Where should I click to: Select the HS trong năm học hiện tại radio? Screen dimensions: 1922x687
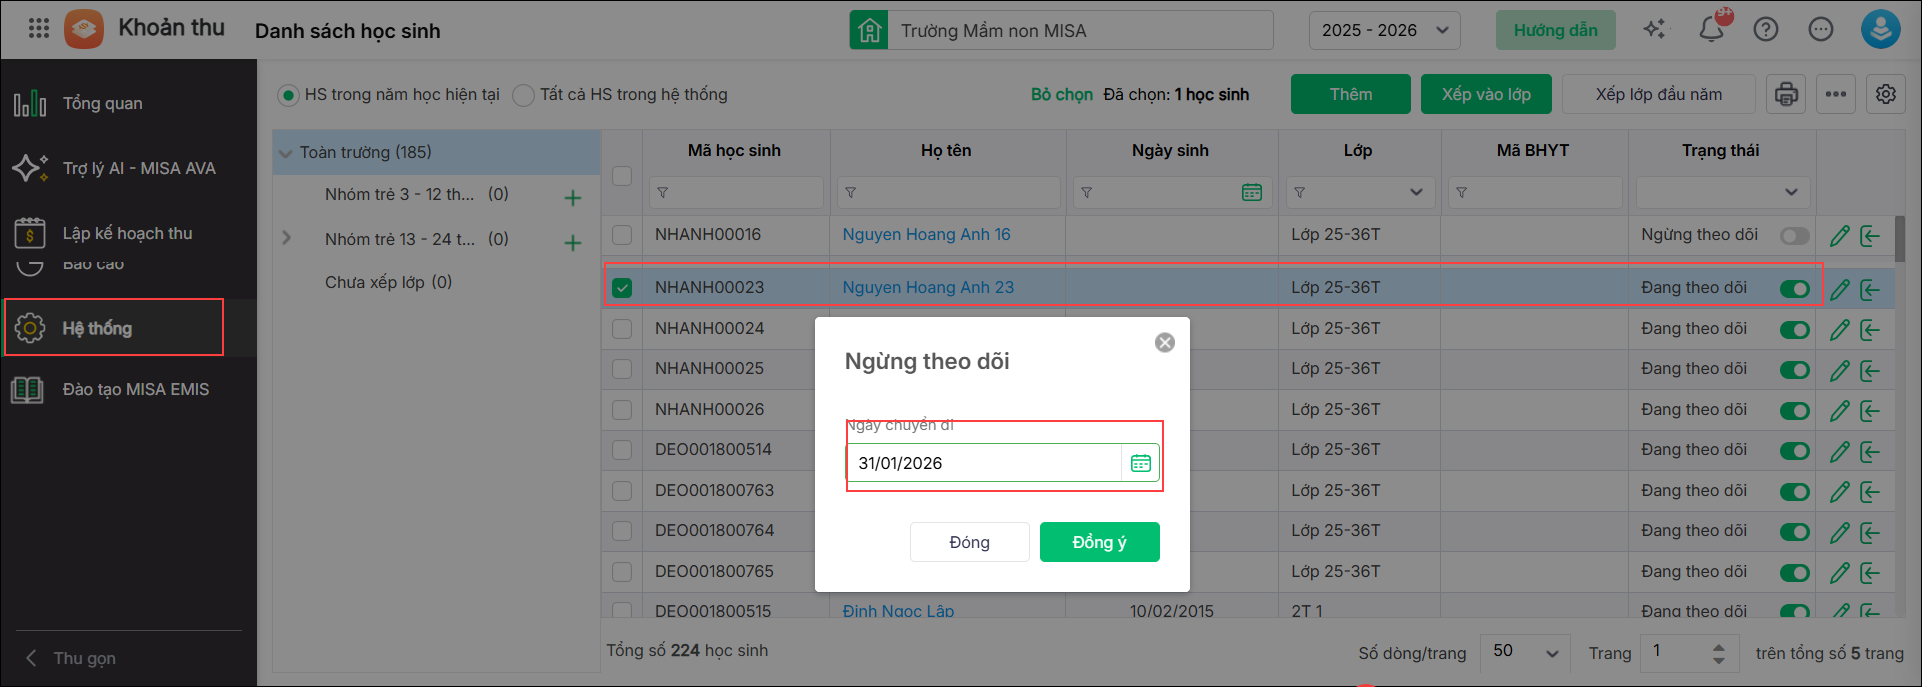click(288, 95)
